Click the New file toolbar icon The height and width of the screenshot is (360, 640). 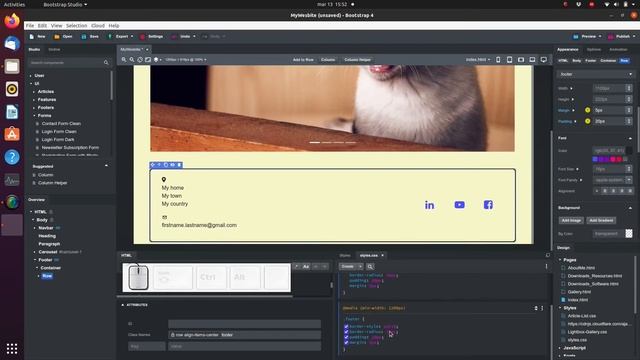point(32,36)
